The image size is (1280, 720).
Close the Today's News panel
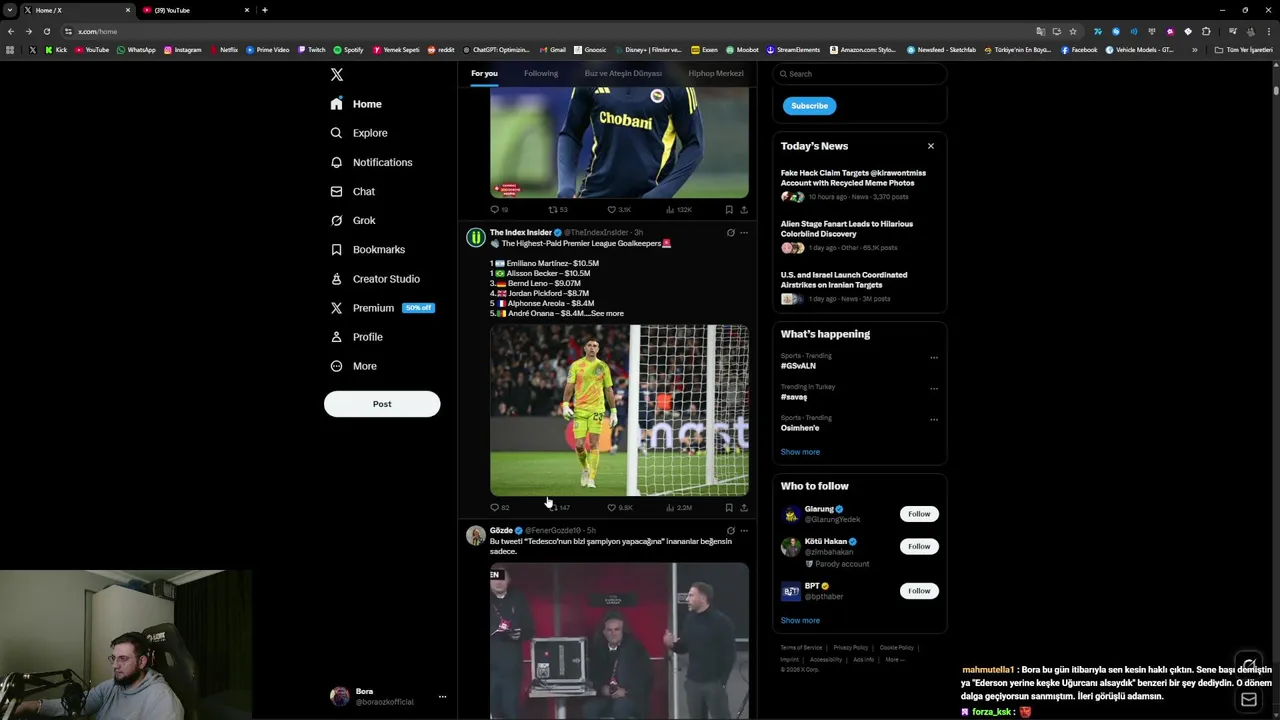point(930,146)
